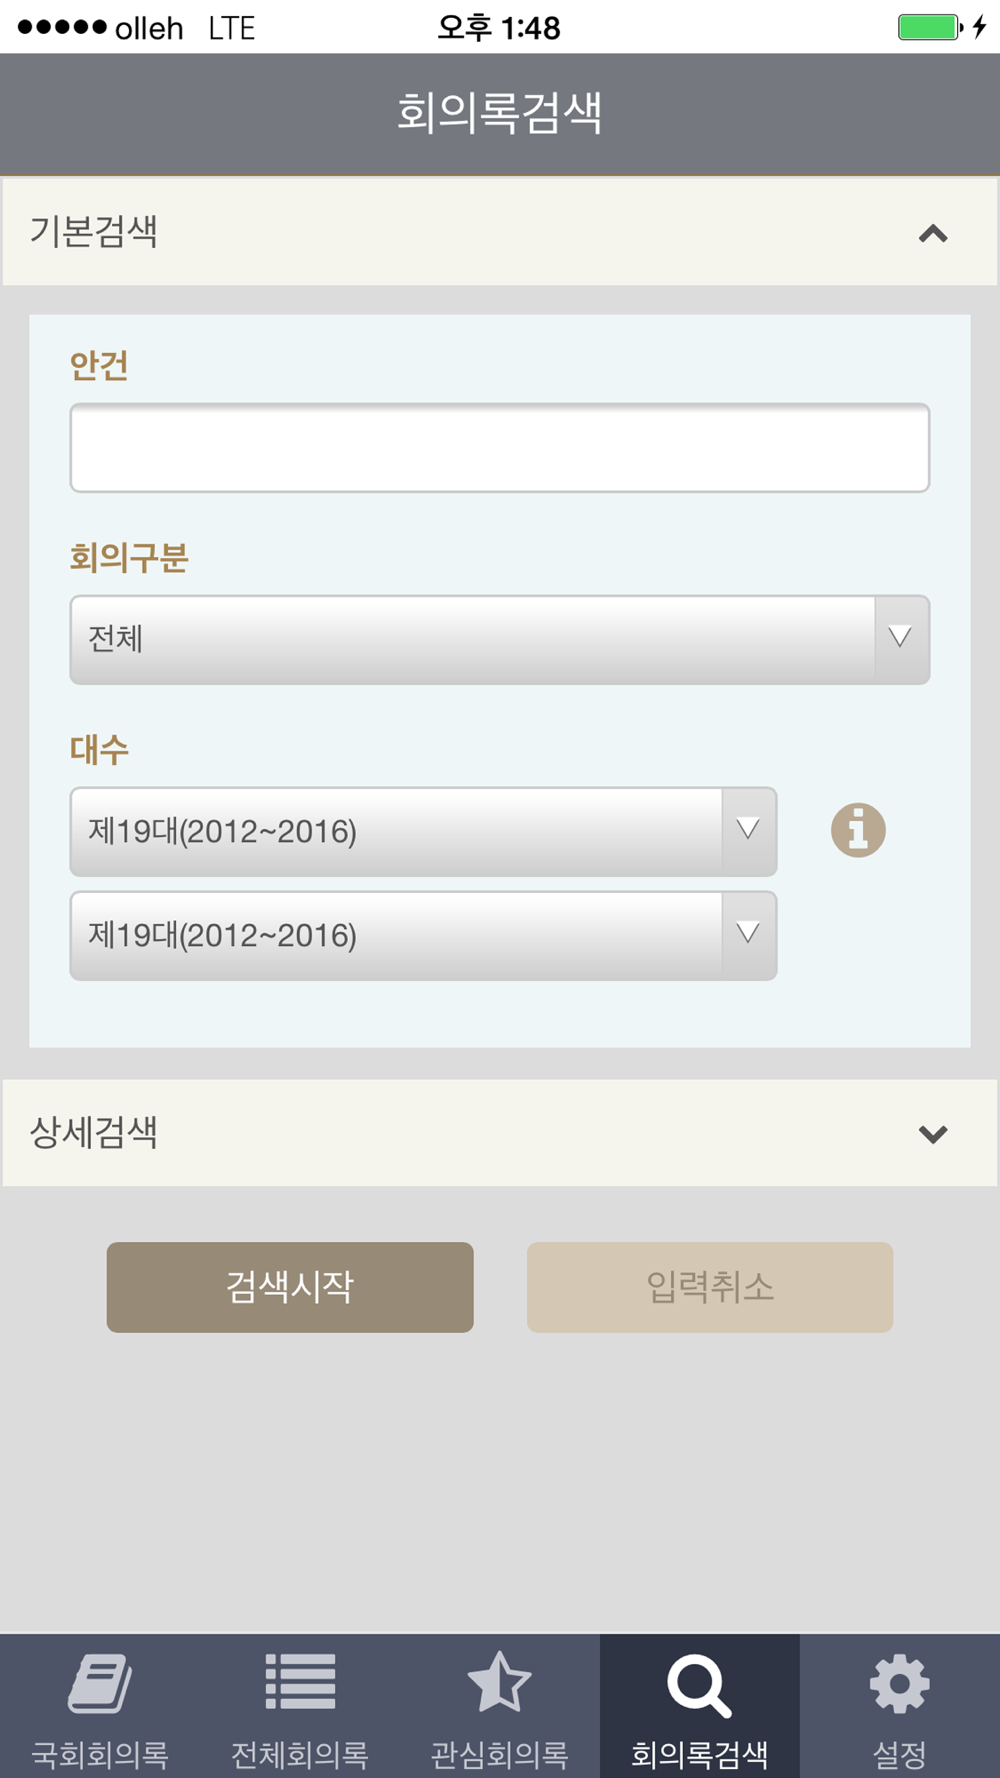Tap the 오후 1:48 clock in status bar
The image size is (1000, 1778).
click(x=499, y=27)
